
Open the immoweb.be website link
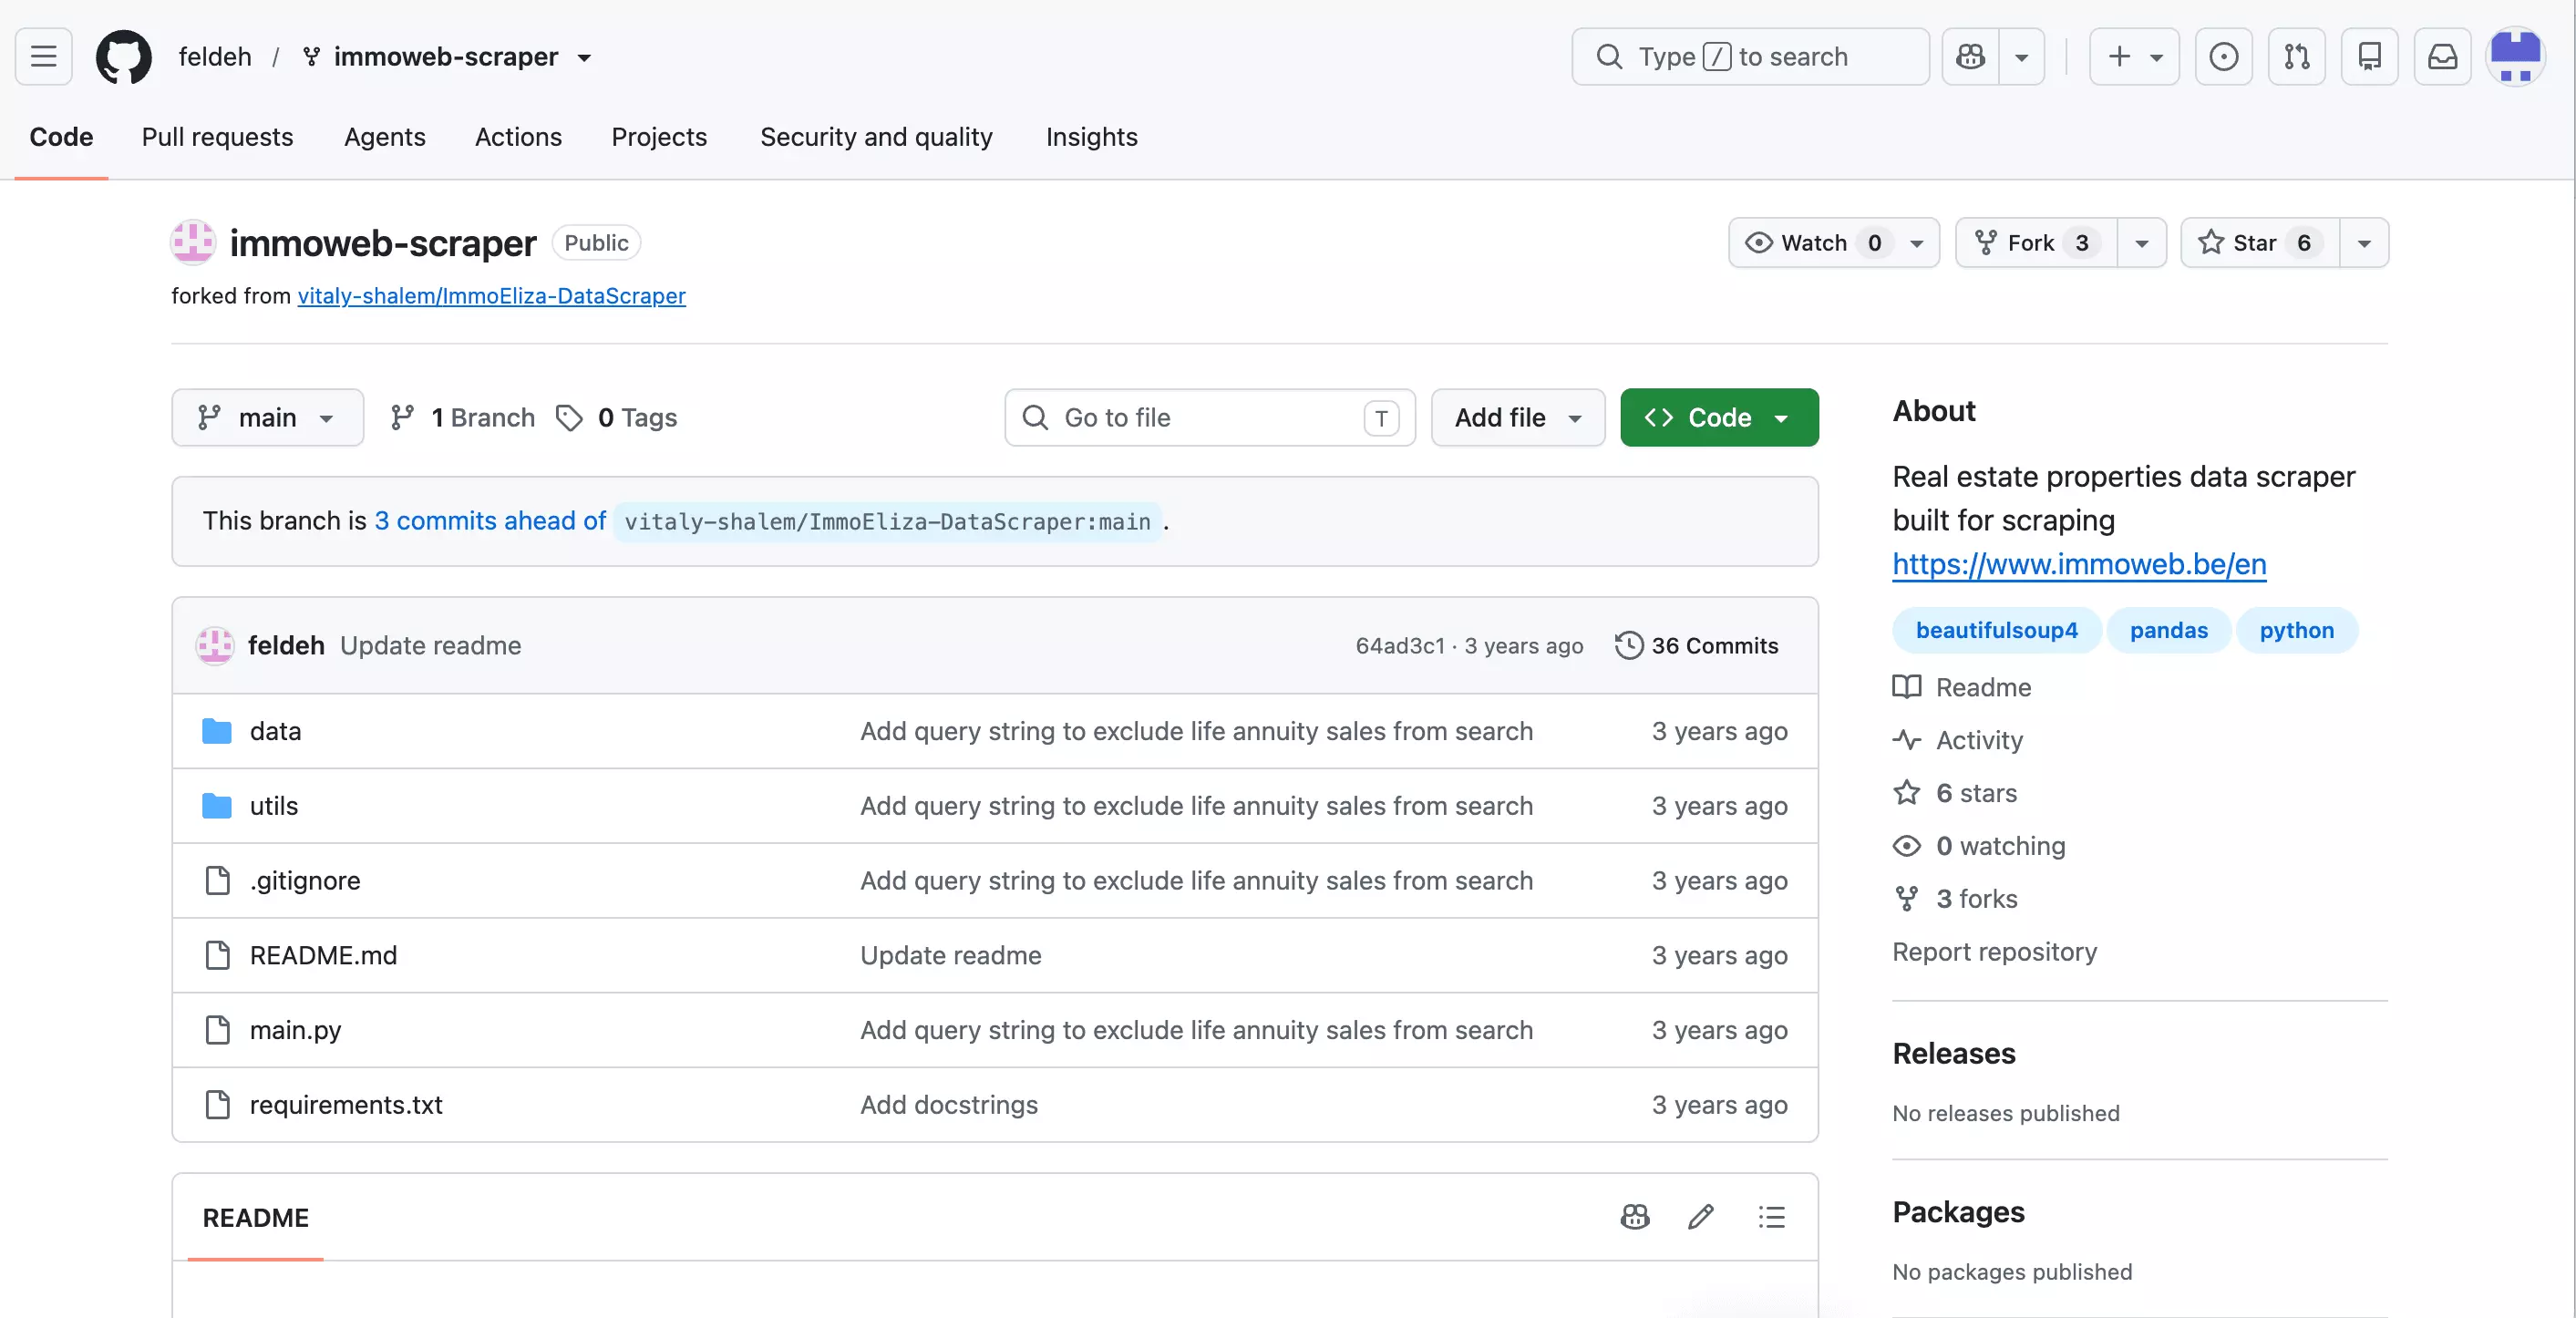2079,564
